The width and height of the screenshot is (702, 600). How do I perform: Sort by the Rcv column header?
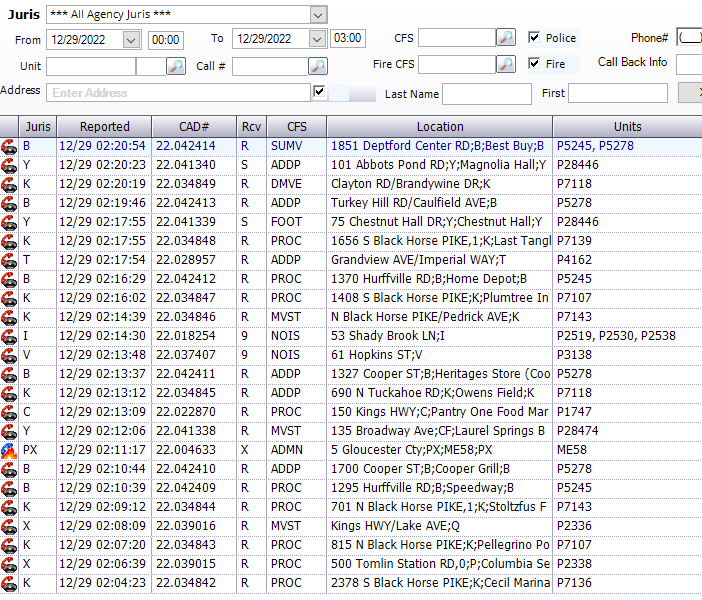252,127
